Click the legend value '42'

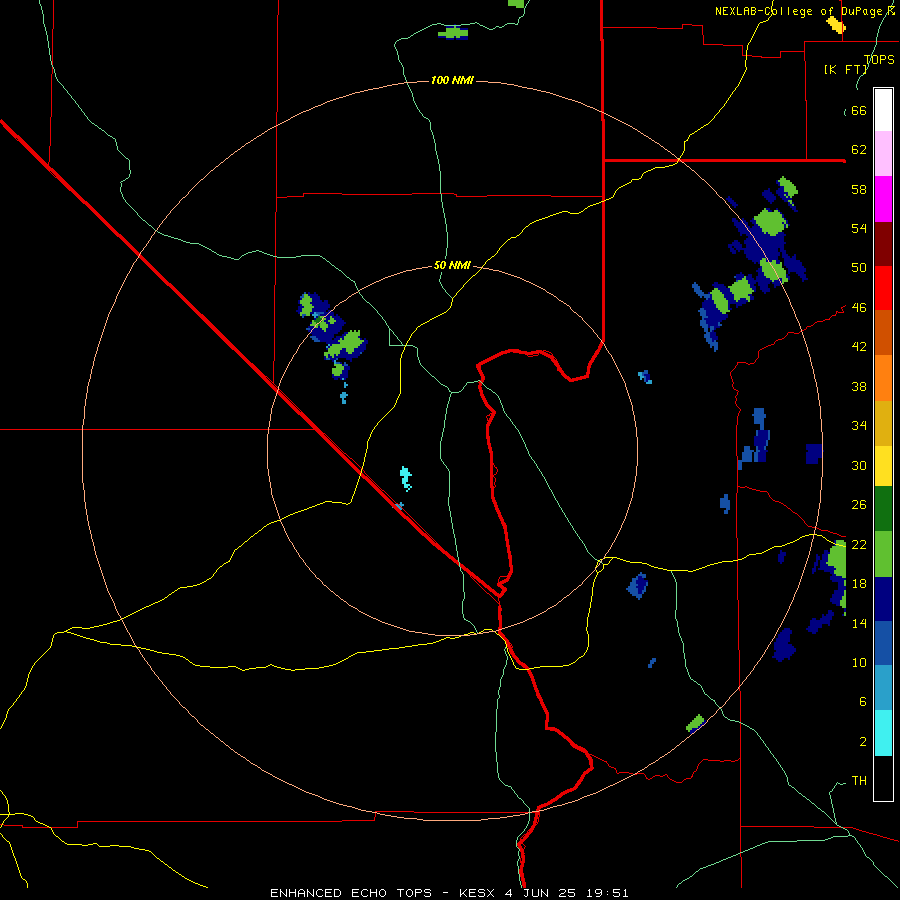(x=859, y=347)
